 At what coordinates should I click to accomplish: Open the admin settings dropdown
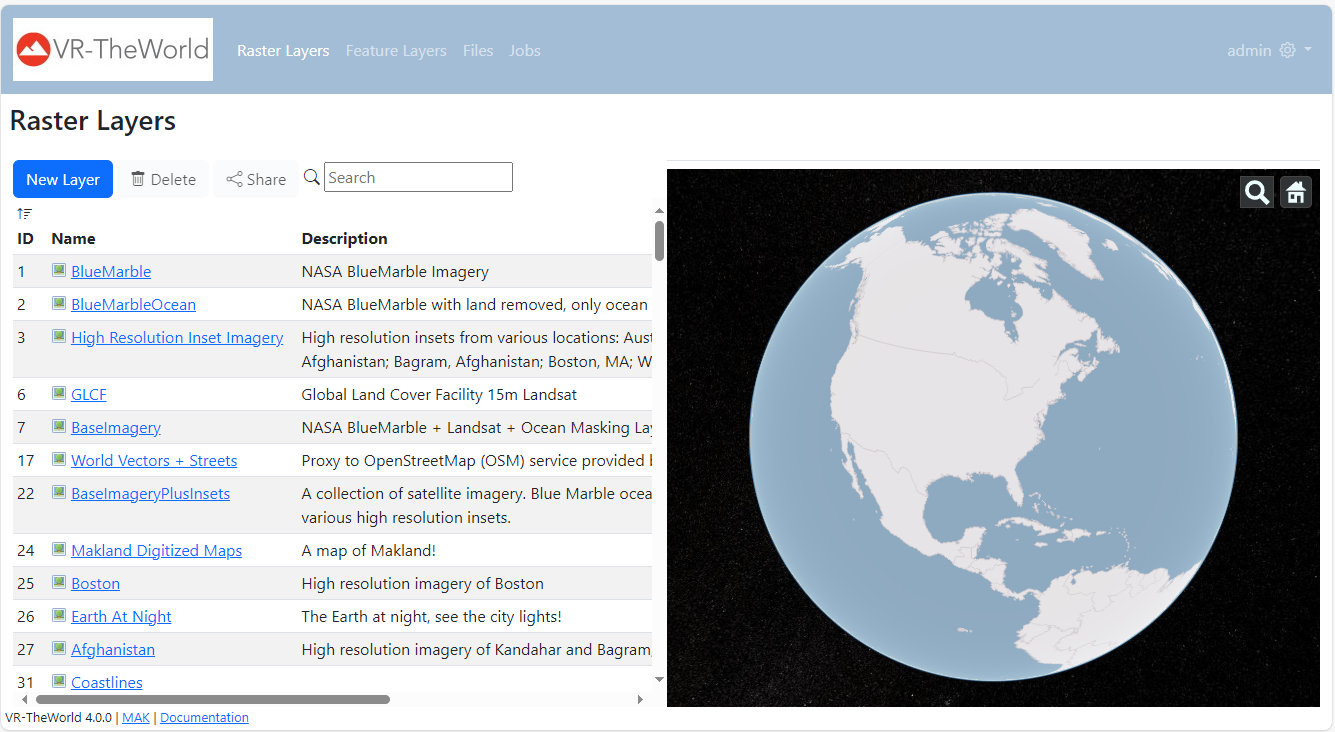click(x=1269, y=50)
